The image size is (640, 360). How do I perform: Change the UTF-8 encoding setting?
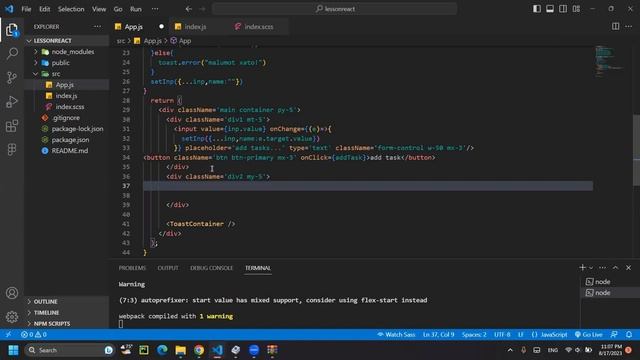[x=502, y=335]
